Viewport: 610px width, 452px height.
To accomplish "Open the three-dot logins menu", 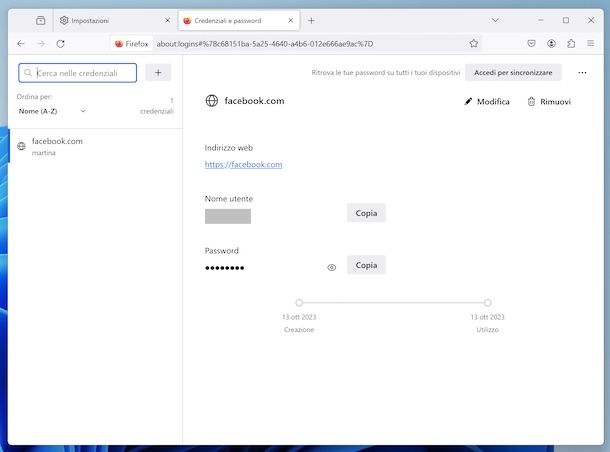I will (x=582, y=73).
